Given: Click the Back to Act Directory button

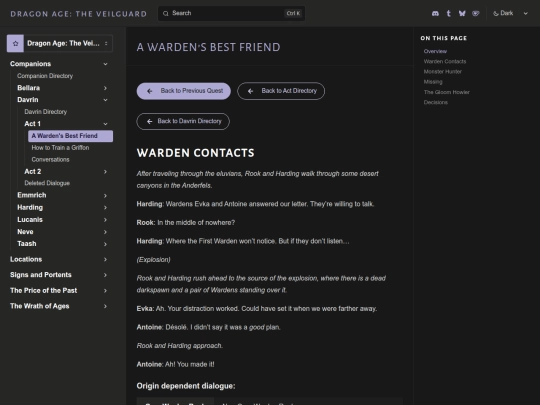Looking at the screenshot, I should [281, 91].
